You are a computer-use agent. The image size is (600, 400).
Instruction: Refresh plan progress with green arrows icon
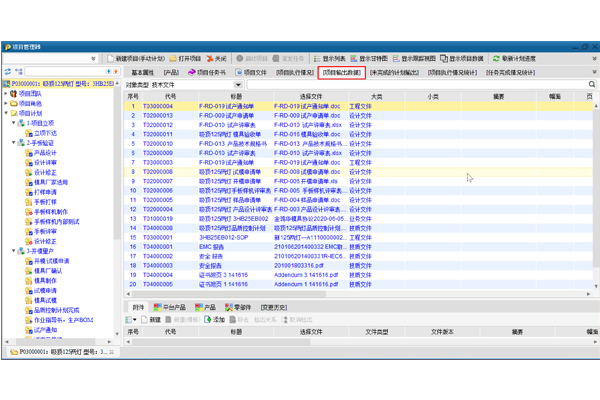(x=496, y=59)
